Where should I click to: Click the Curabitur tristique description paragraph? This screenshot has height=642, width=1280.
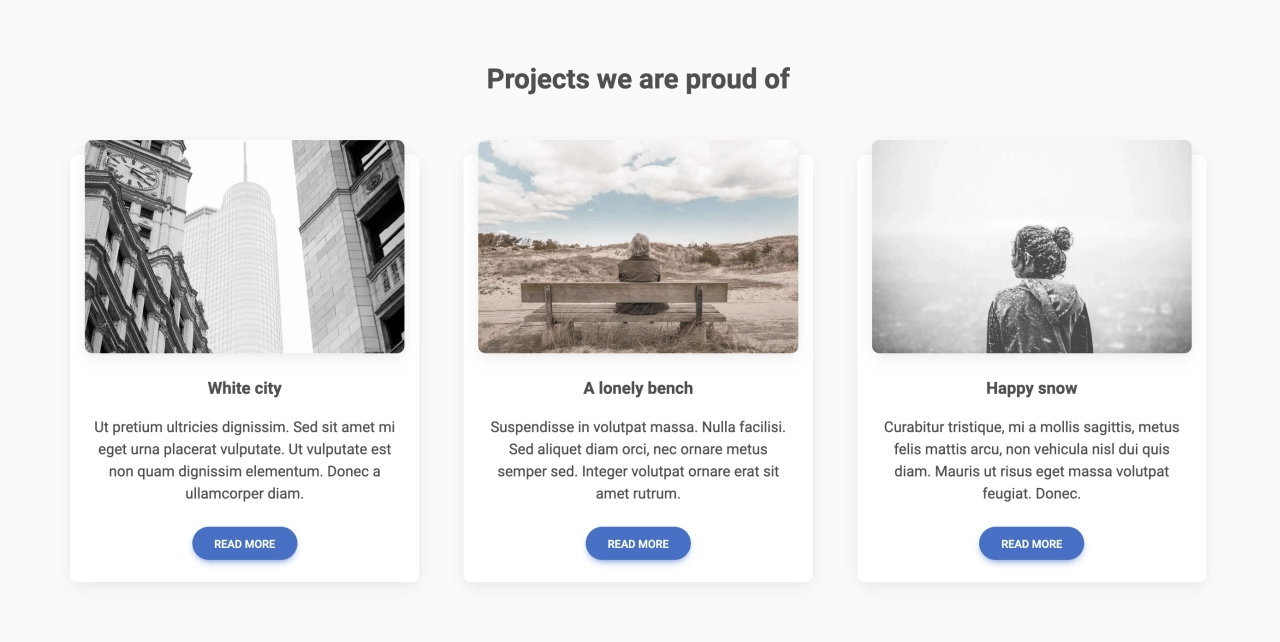pos(1031,460)
